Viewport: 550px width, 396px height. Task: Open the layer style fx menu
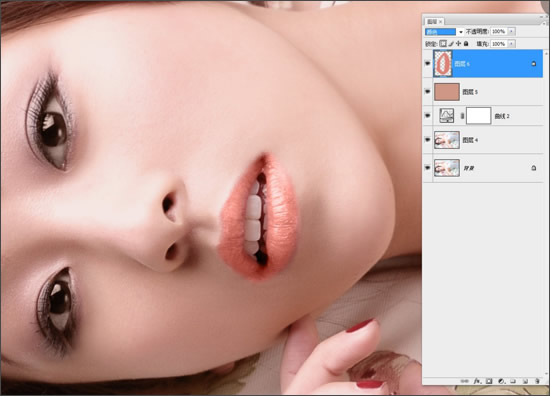pos(477,381)
